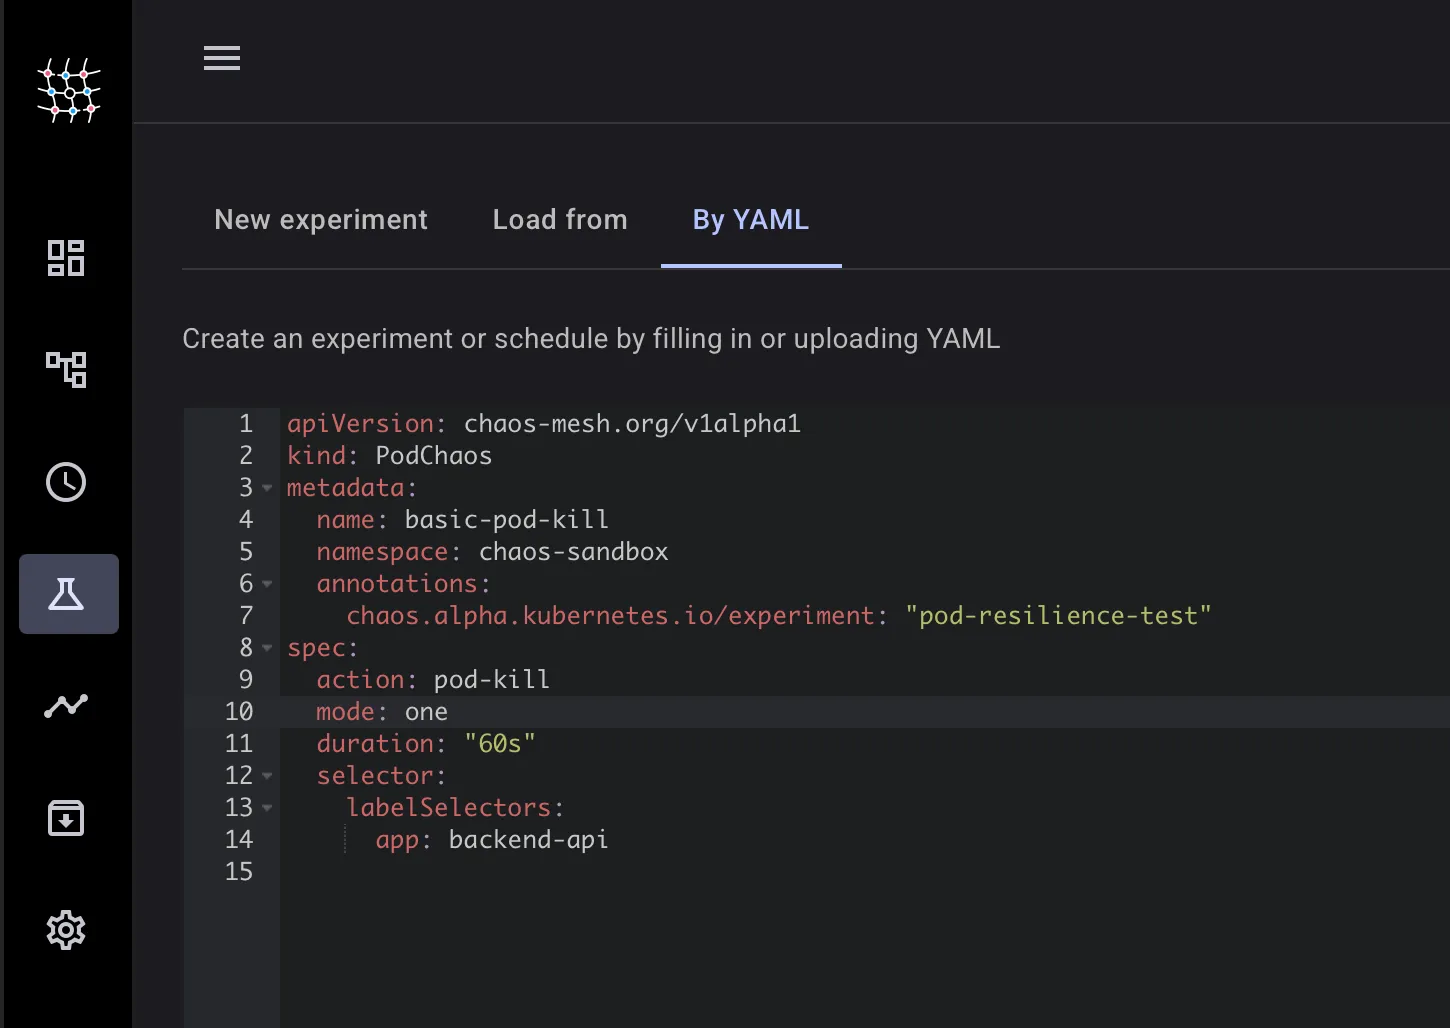Screen dimensions: 1450x1028
Task: Open the Events trend line icon
Action: pyautogui.click(x=66, y=706)
